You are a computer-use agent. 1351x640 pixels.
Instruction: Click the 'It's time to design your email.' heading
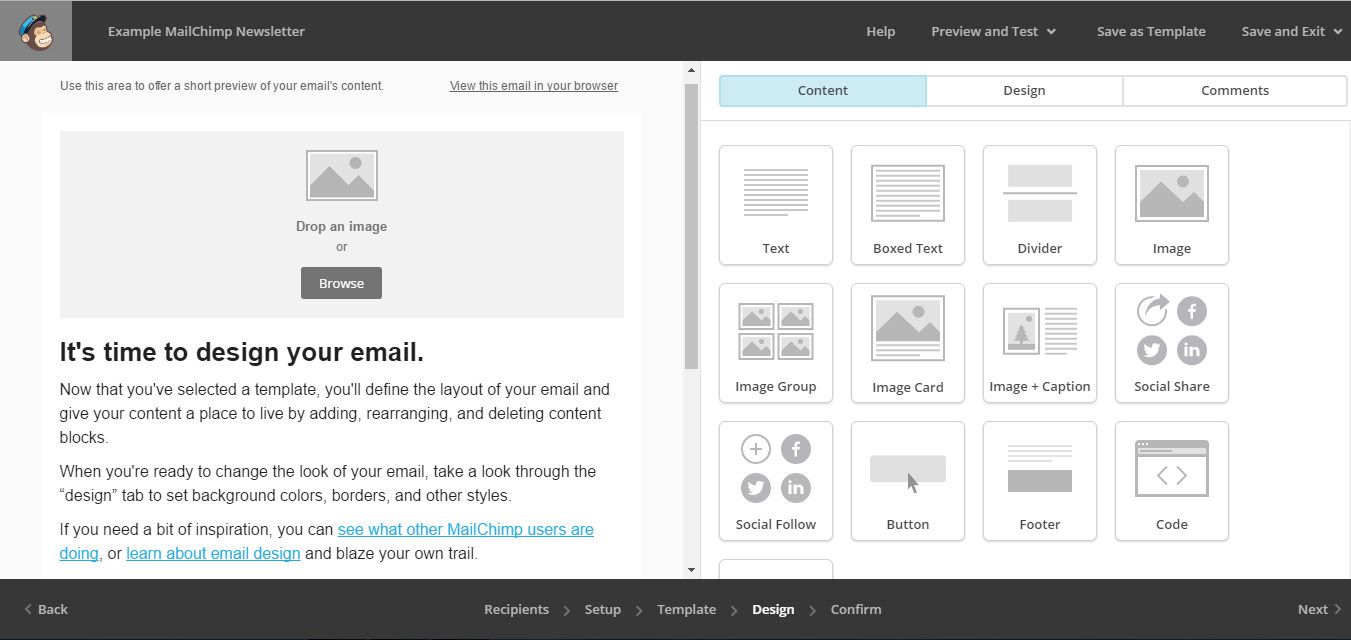click(x=242, y=352)
